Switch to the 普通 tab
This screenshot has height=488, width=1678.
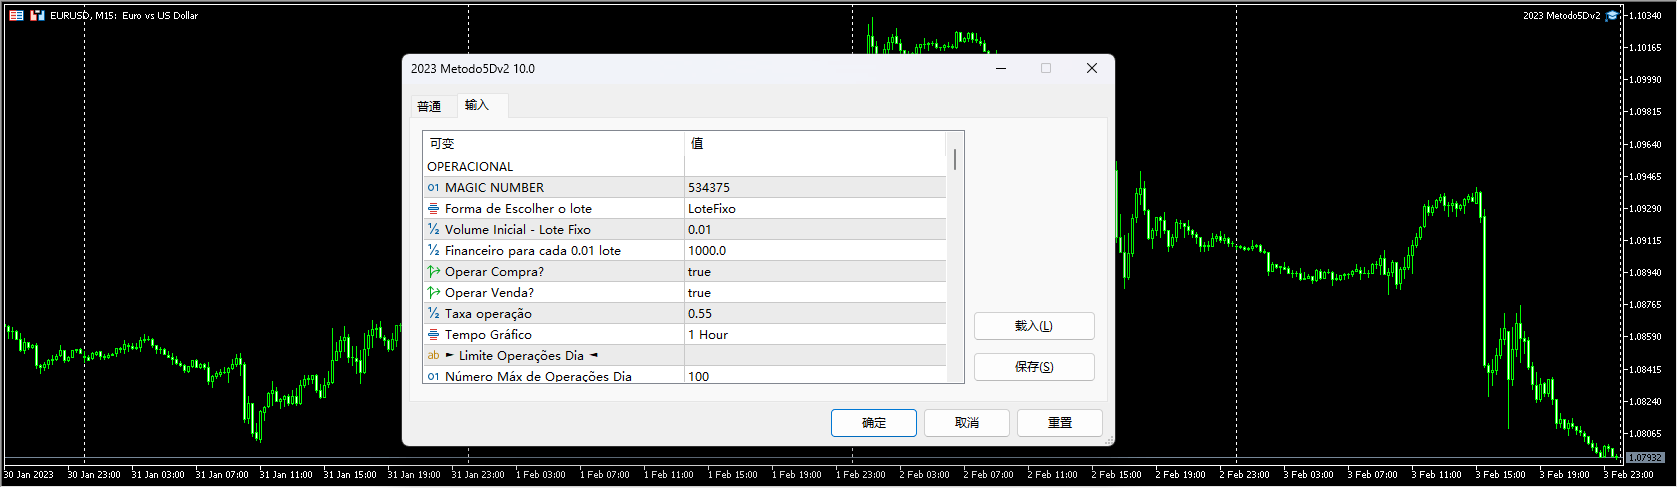pos(429,106)
